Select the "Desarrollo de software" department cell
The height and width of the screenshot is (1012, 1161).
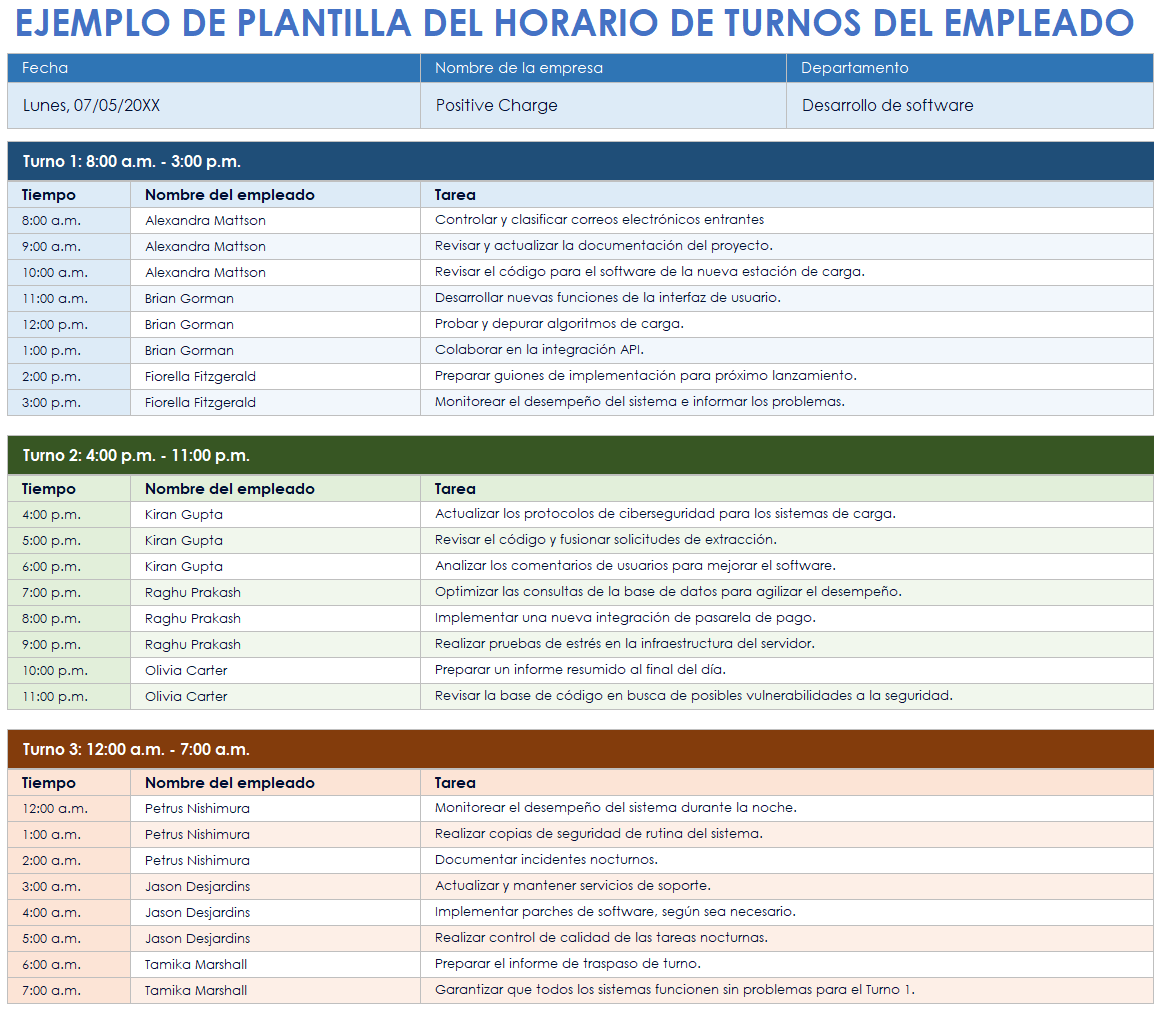point(887,106)
